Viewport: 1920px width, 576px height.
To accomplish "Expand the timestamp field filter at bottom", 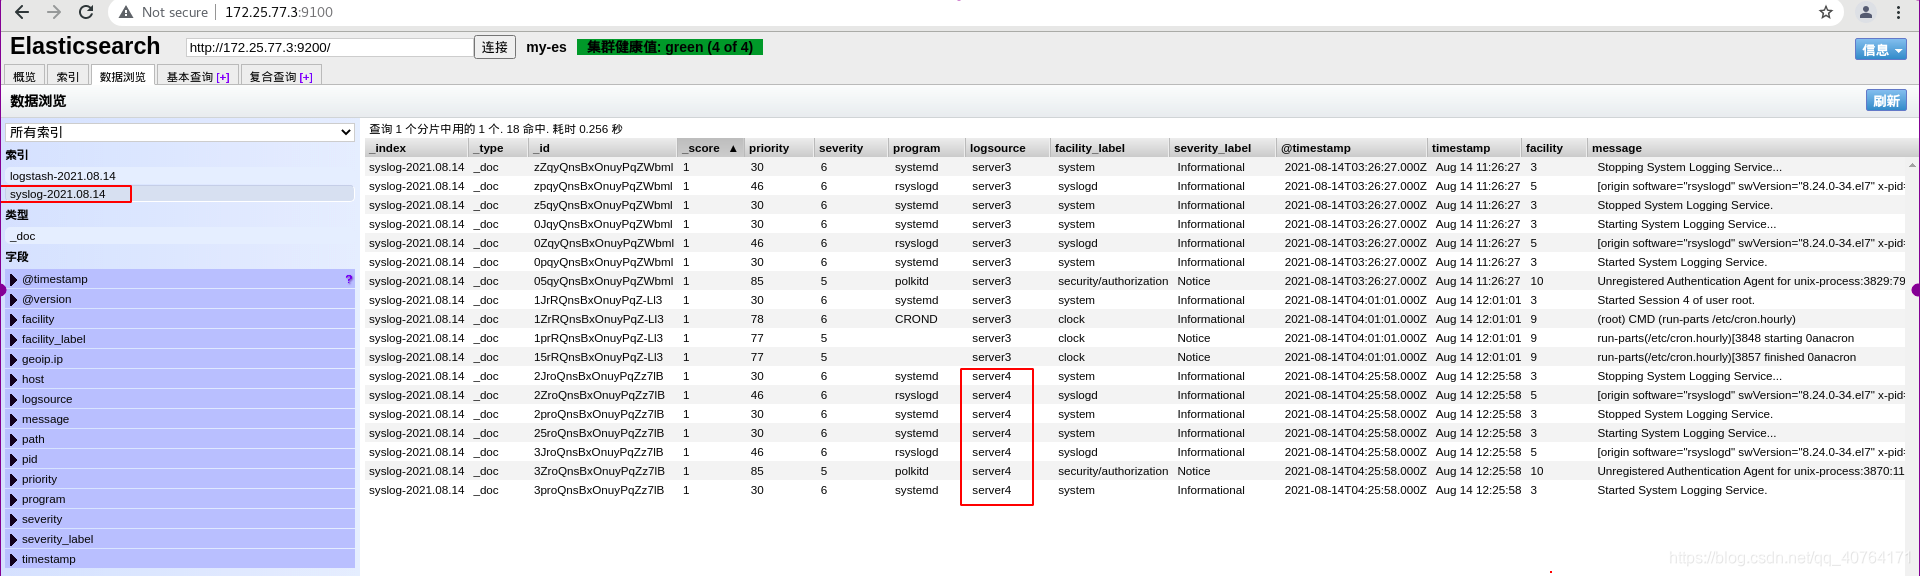I will coord(14,559).
